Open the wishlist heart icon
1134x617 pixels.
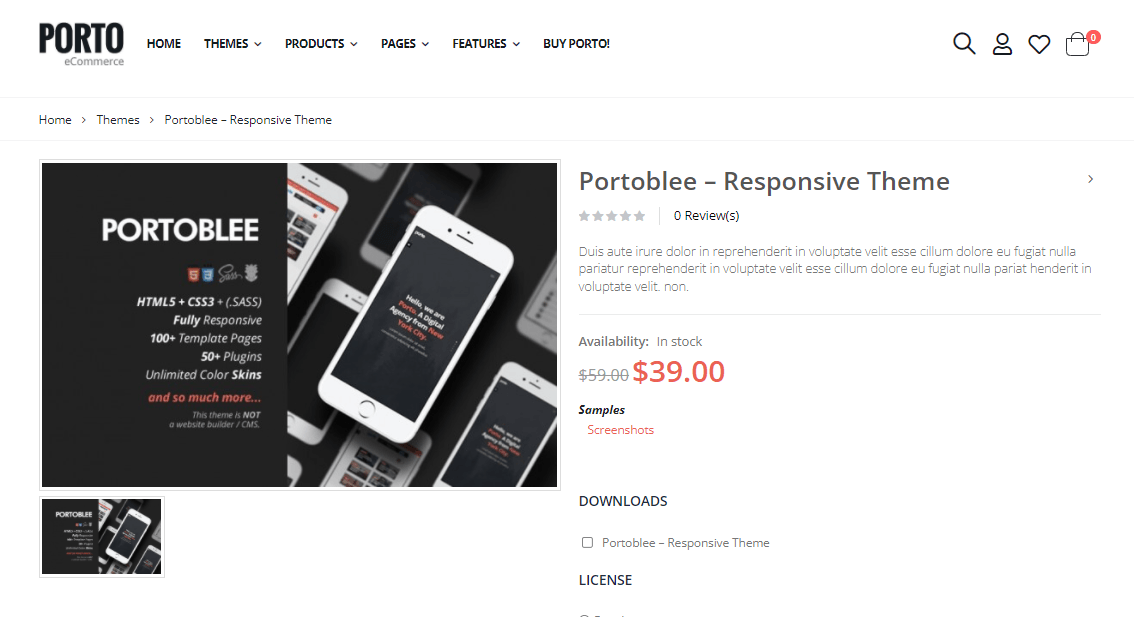coord(1039,44)
